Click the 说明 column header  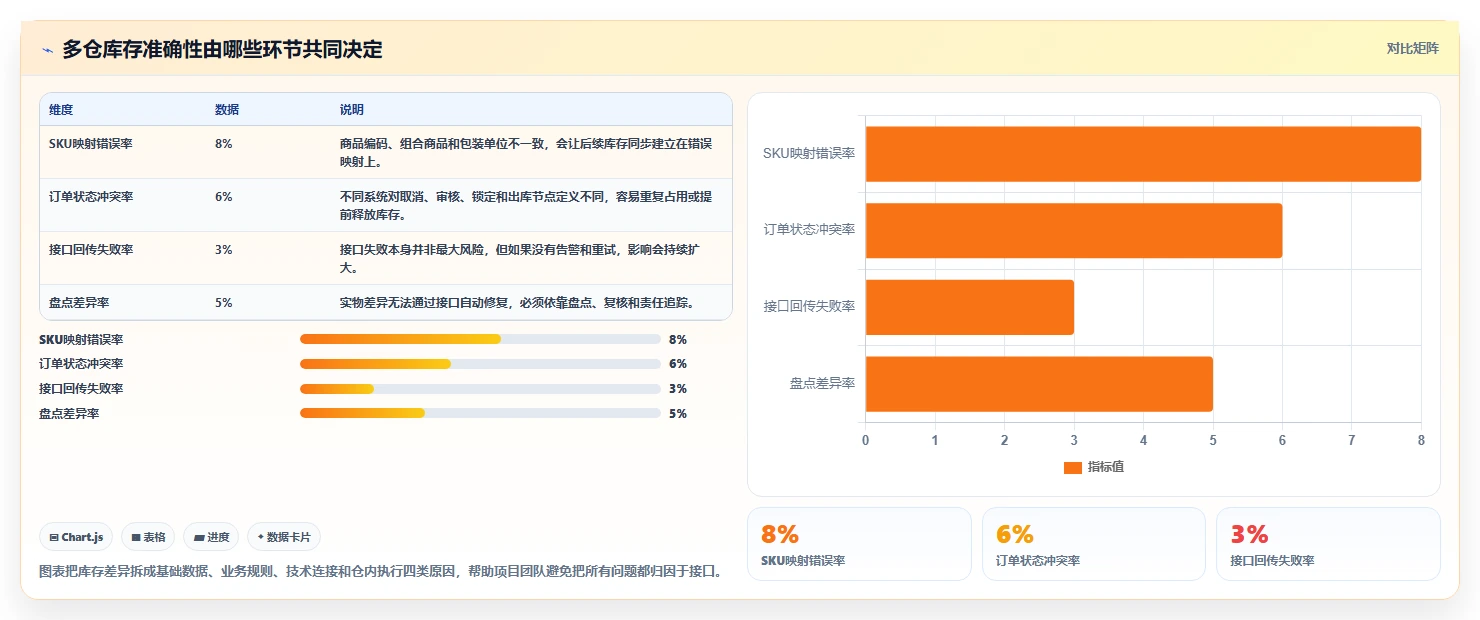coord(352,110)
